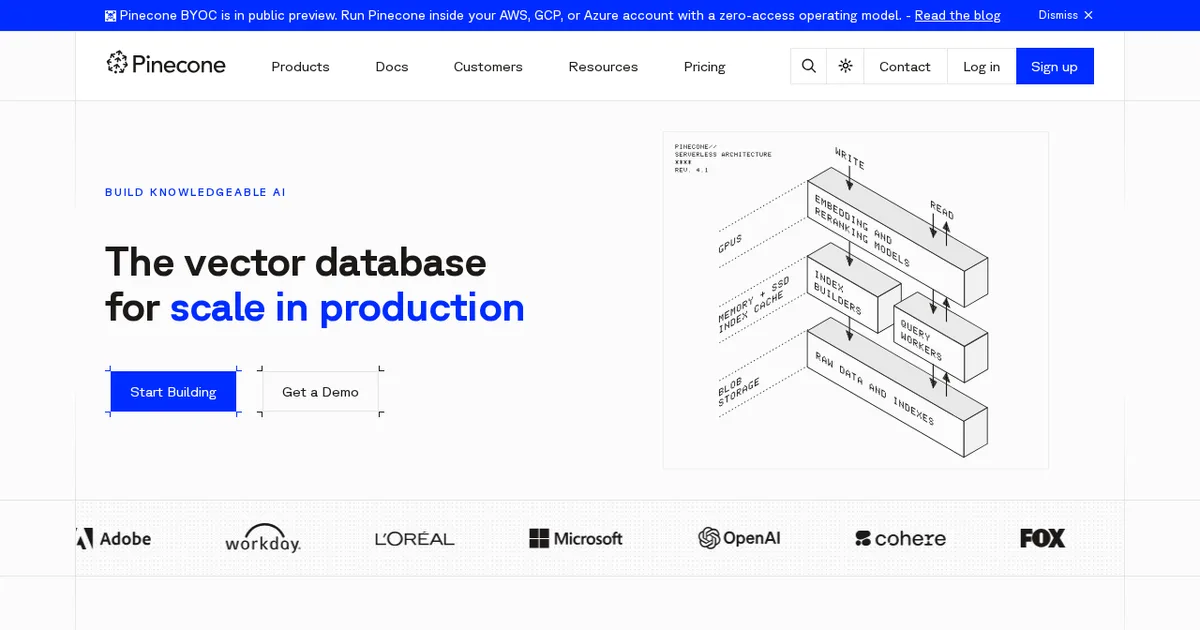The width and height of the screenshot is (1200, 630).
Task: Click the L'Oréal logo
Action: (415, 538)
